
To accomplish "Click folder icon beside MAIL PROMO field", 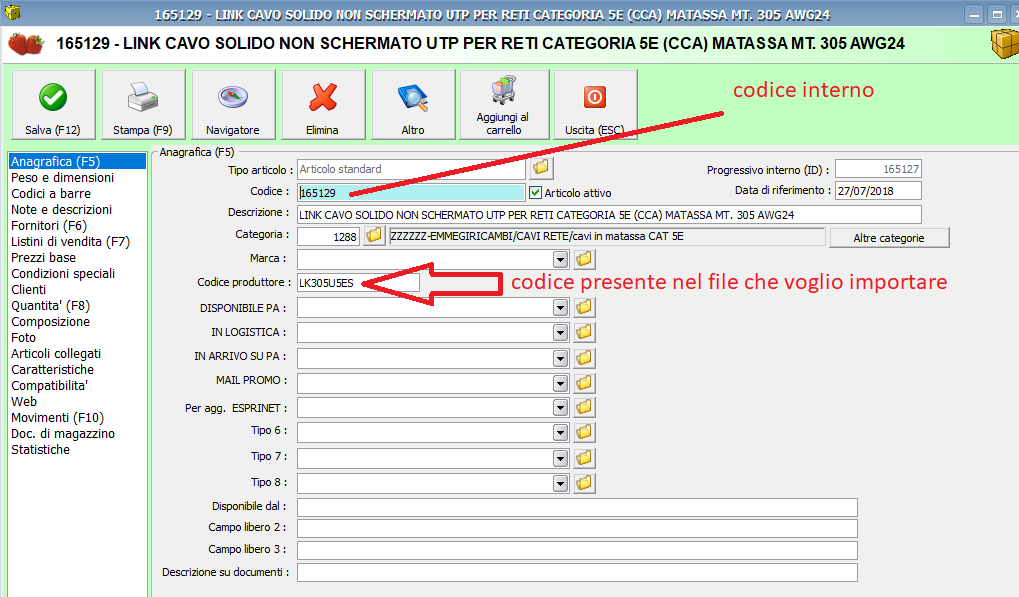I will coord(584,383).
